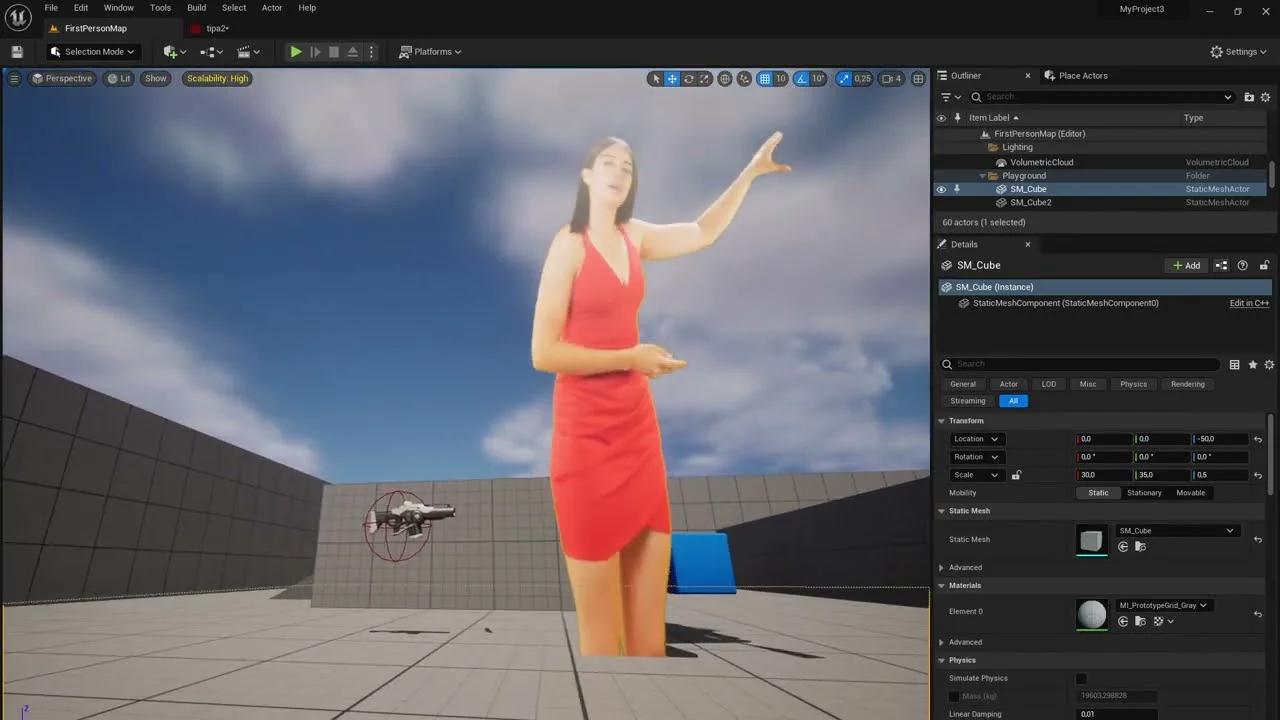
Task: Select the Move tool in viewport toolbar
Action: tap(672, 78)
